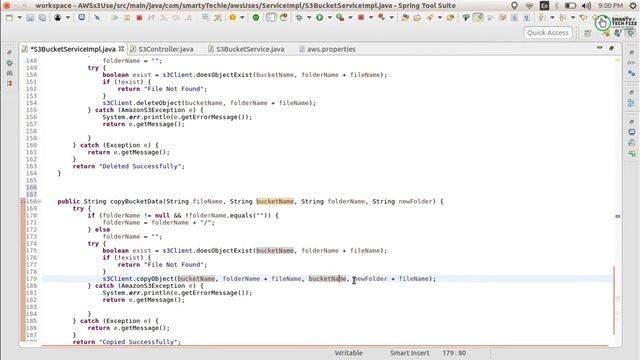Open dropdown beside red stop icon

click(x=371, y=18)
